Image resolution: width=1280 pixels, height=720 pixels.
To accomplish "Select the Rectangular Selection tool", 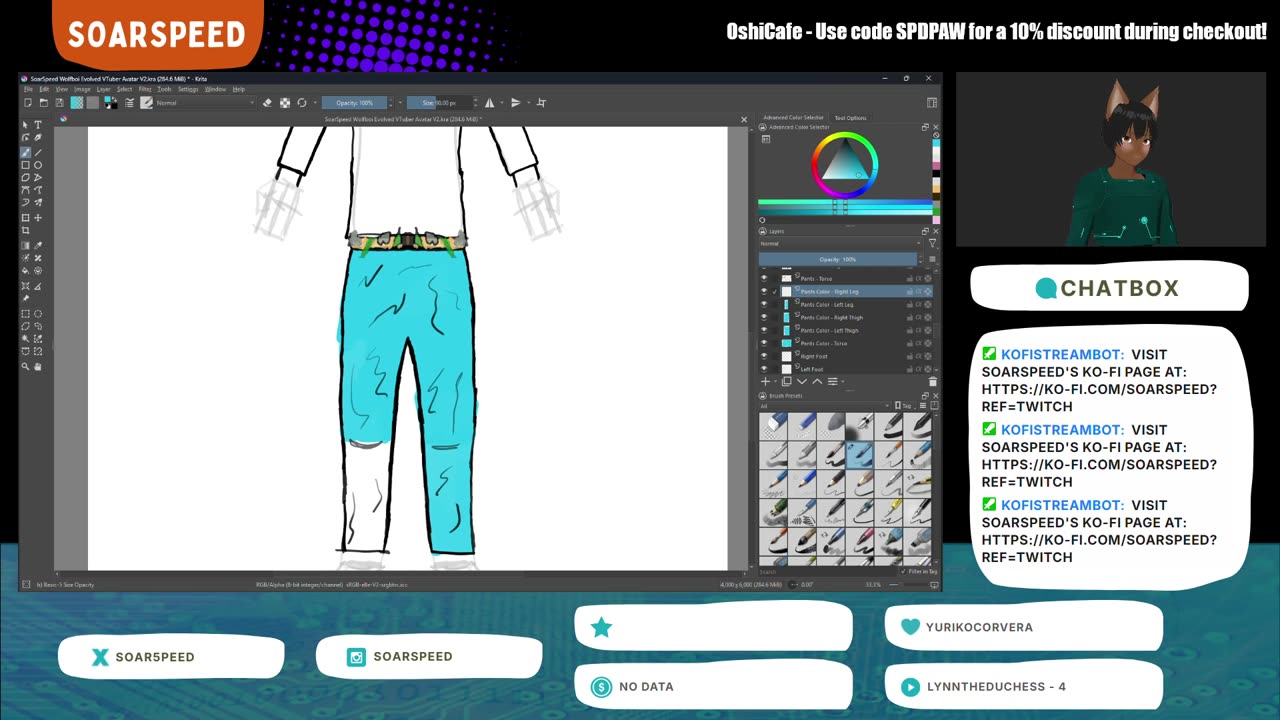I will tap(25, 314).
